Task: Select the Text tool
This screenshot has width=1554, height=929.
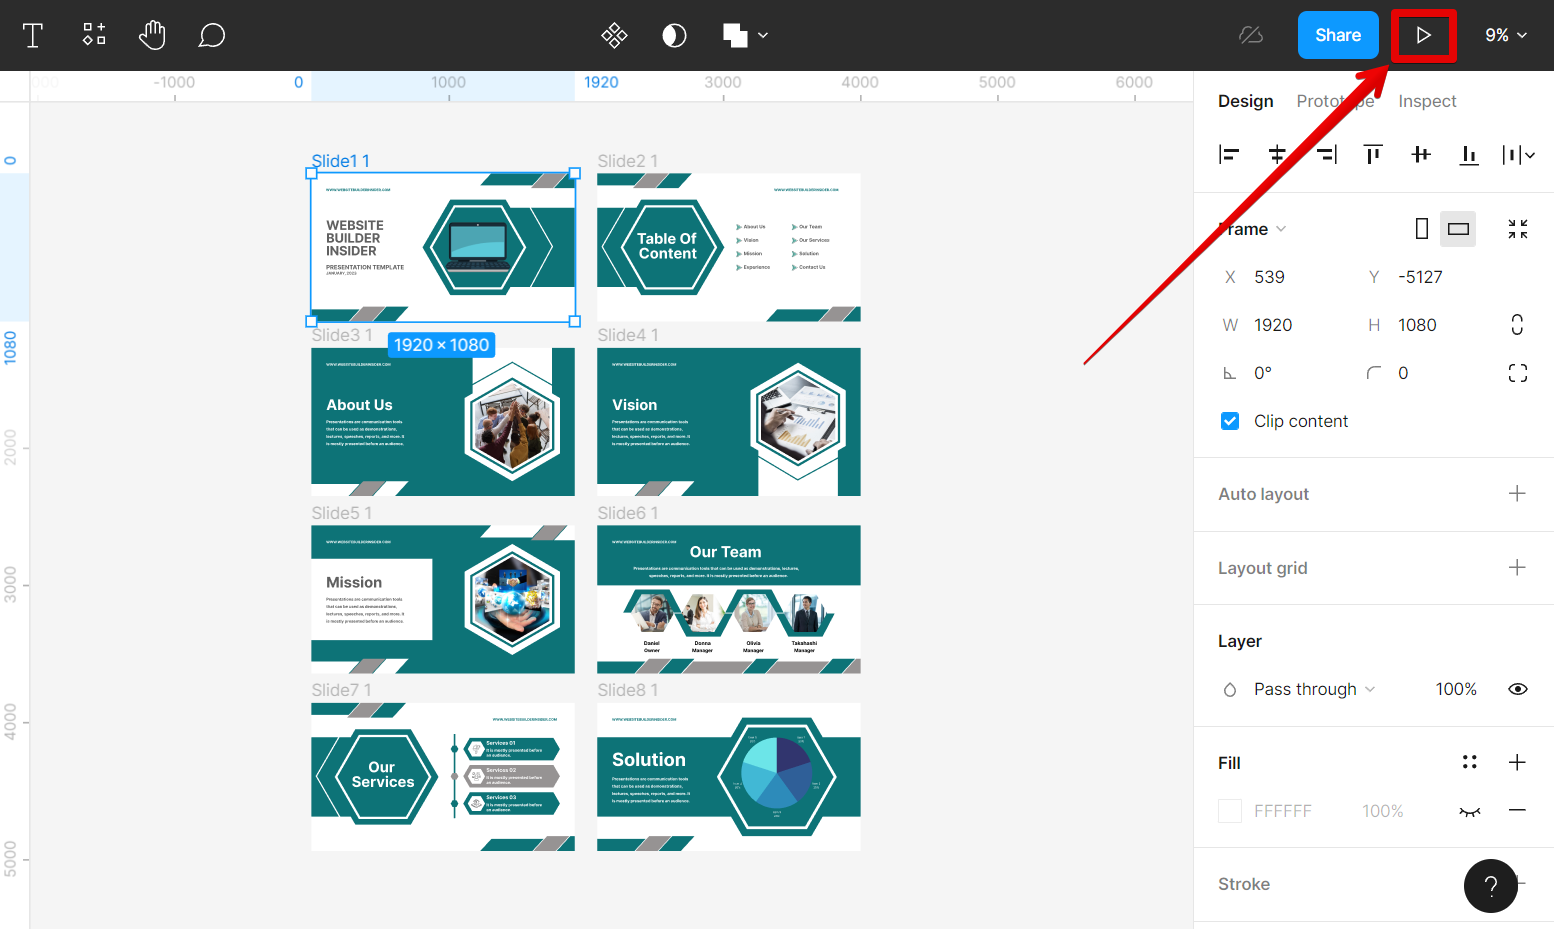Action: pyautogui.click(x=33, y=36)
